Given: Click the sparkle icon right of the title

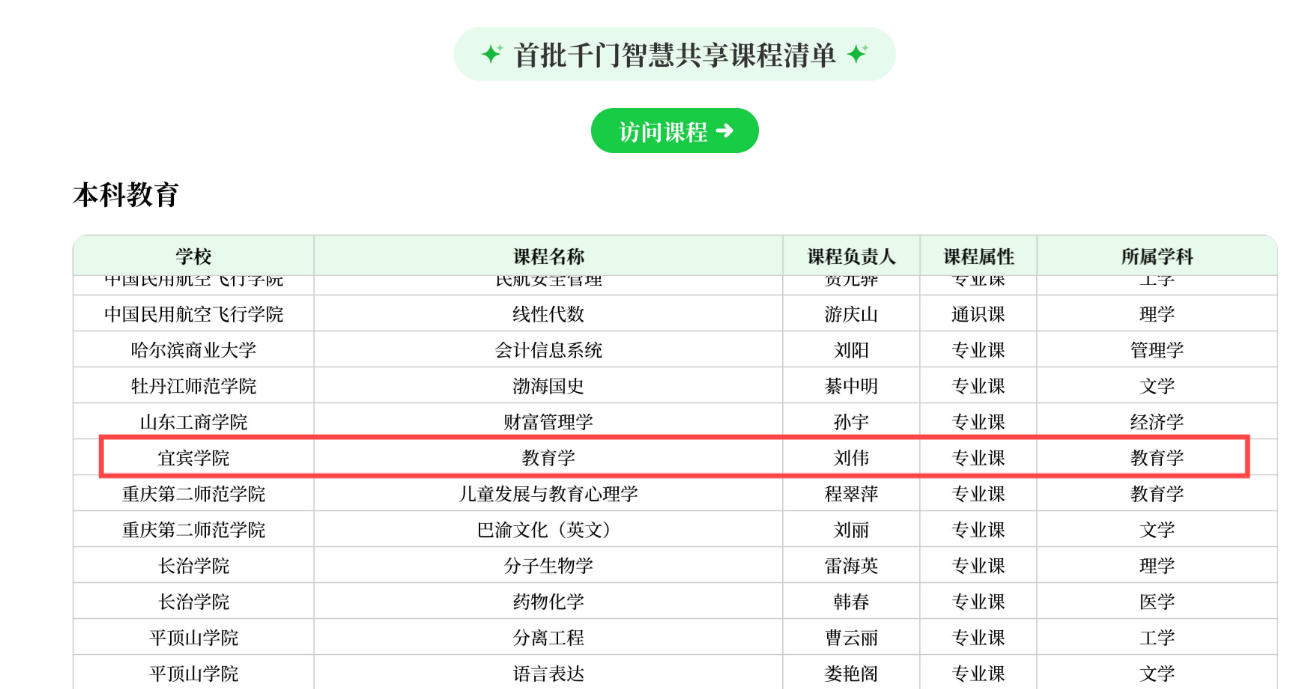Looking at the screenshot, I should pyautogui.click(x=857, y=54).
